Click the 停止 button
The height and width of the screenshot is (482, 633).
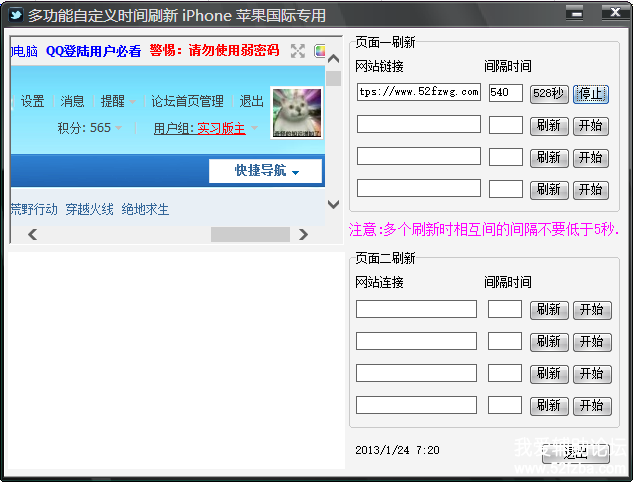(591, 94)
